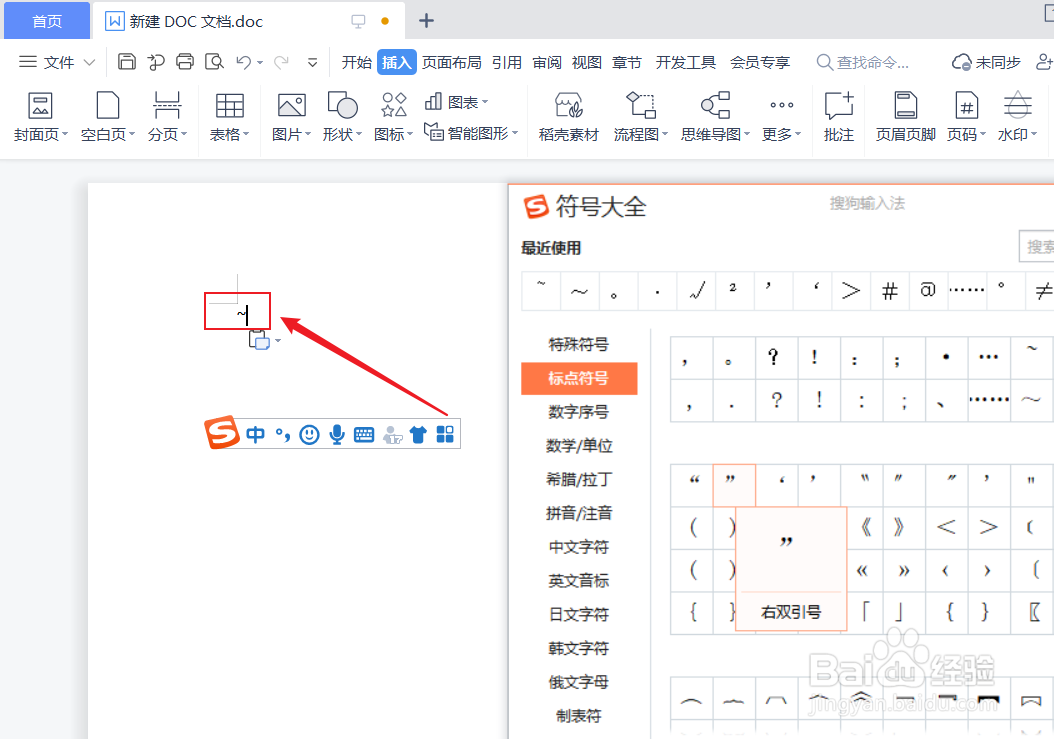This screenshot has width=1054, height=739.
Task: Open the soft keyboard from Sogou toolbar
Action: click(363, 433)
